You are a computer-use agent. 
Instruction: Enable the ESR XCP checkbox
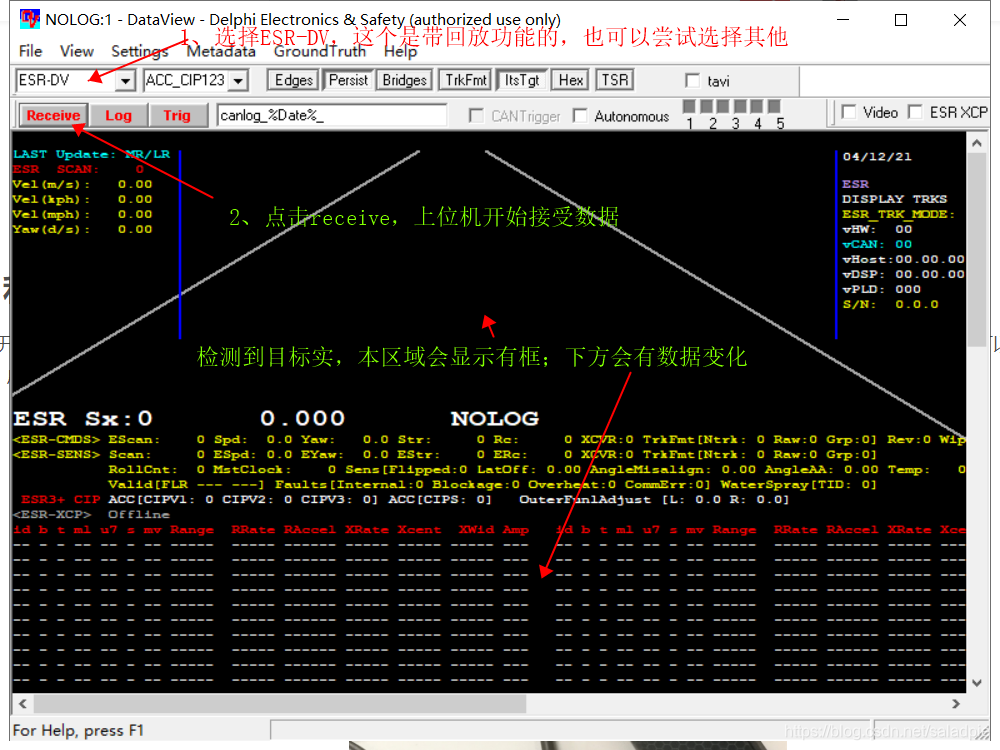click(x=916, y=112)
